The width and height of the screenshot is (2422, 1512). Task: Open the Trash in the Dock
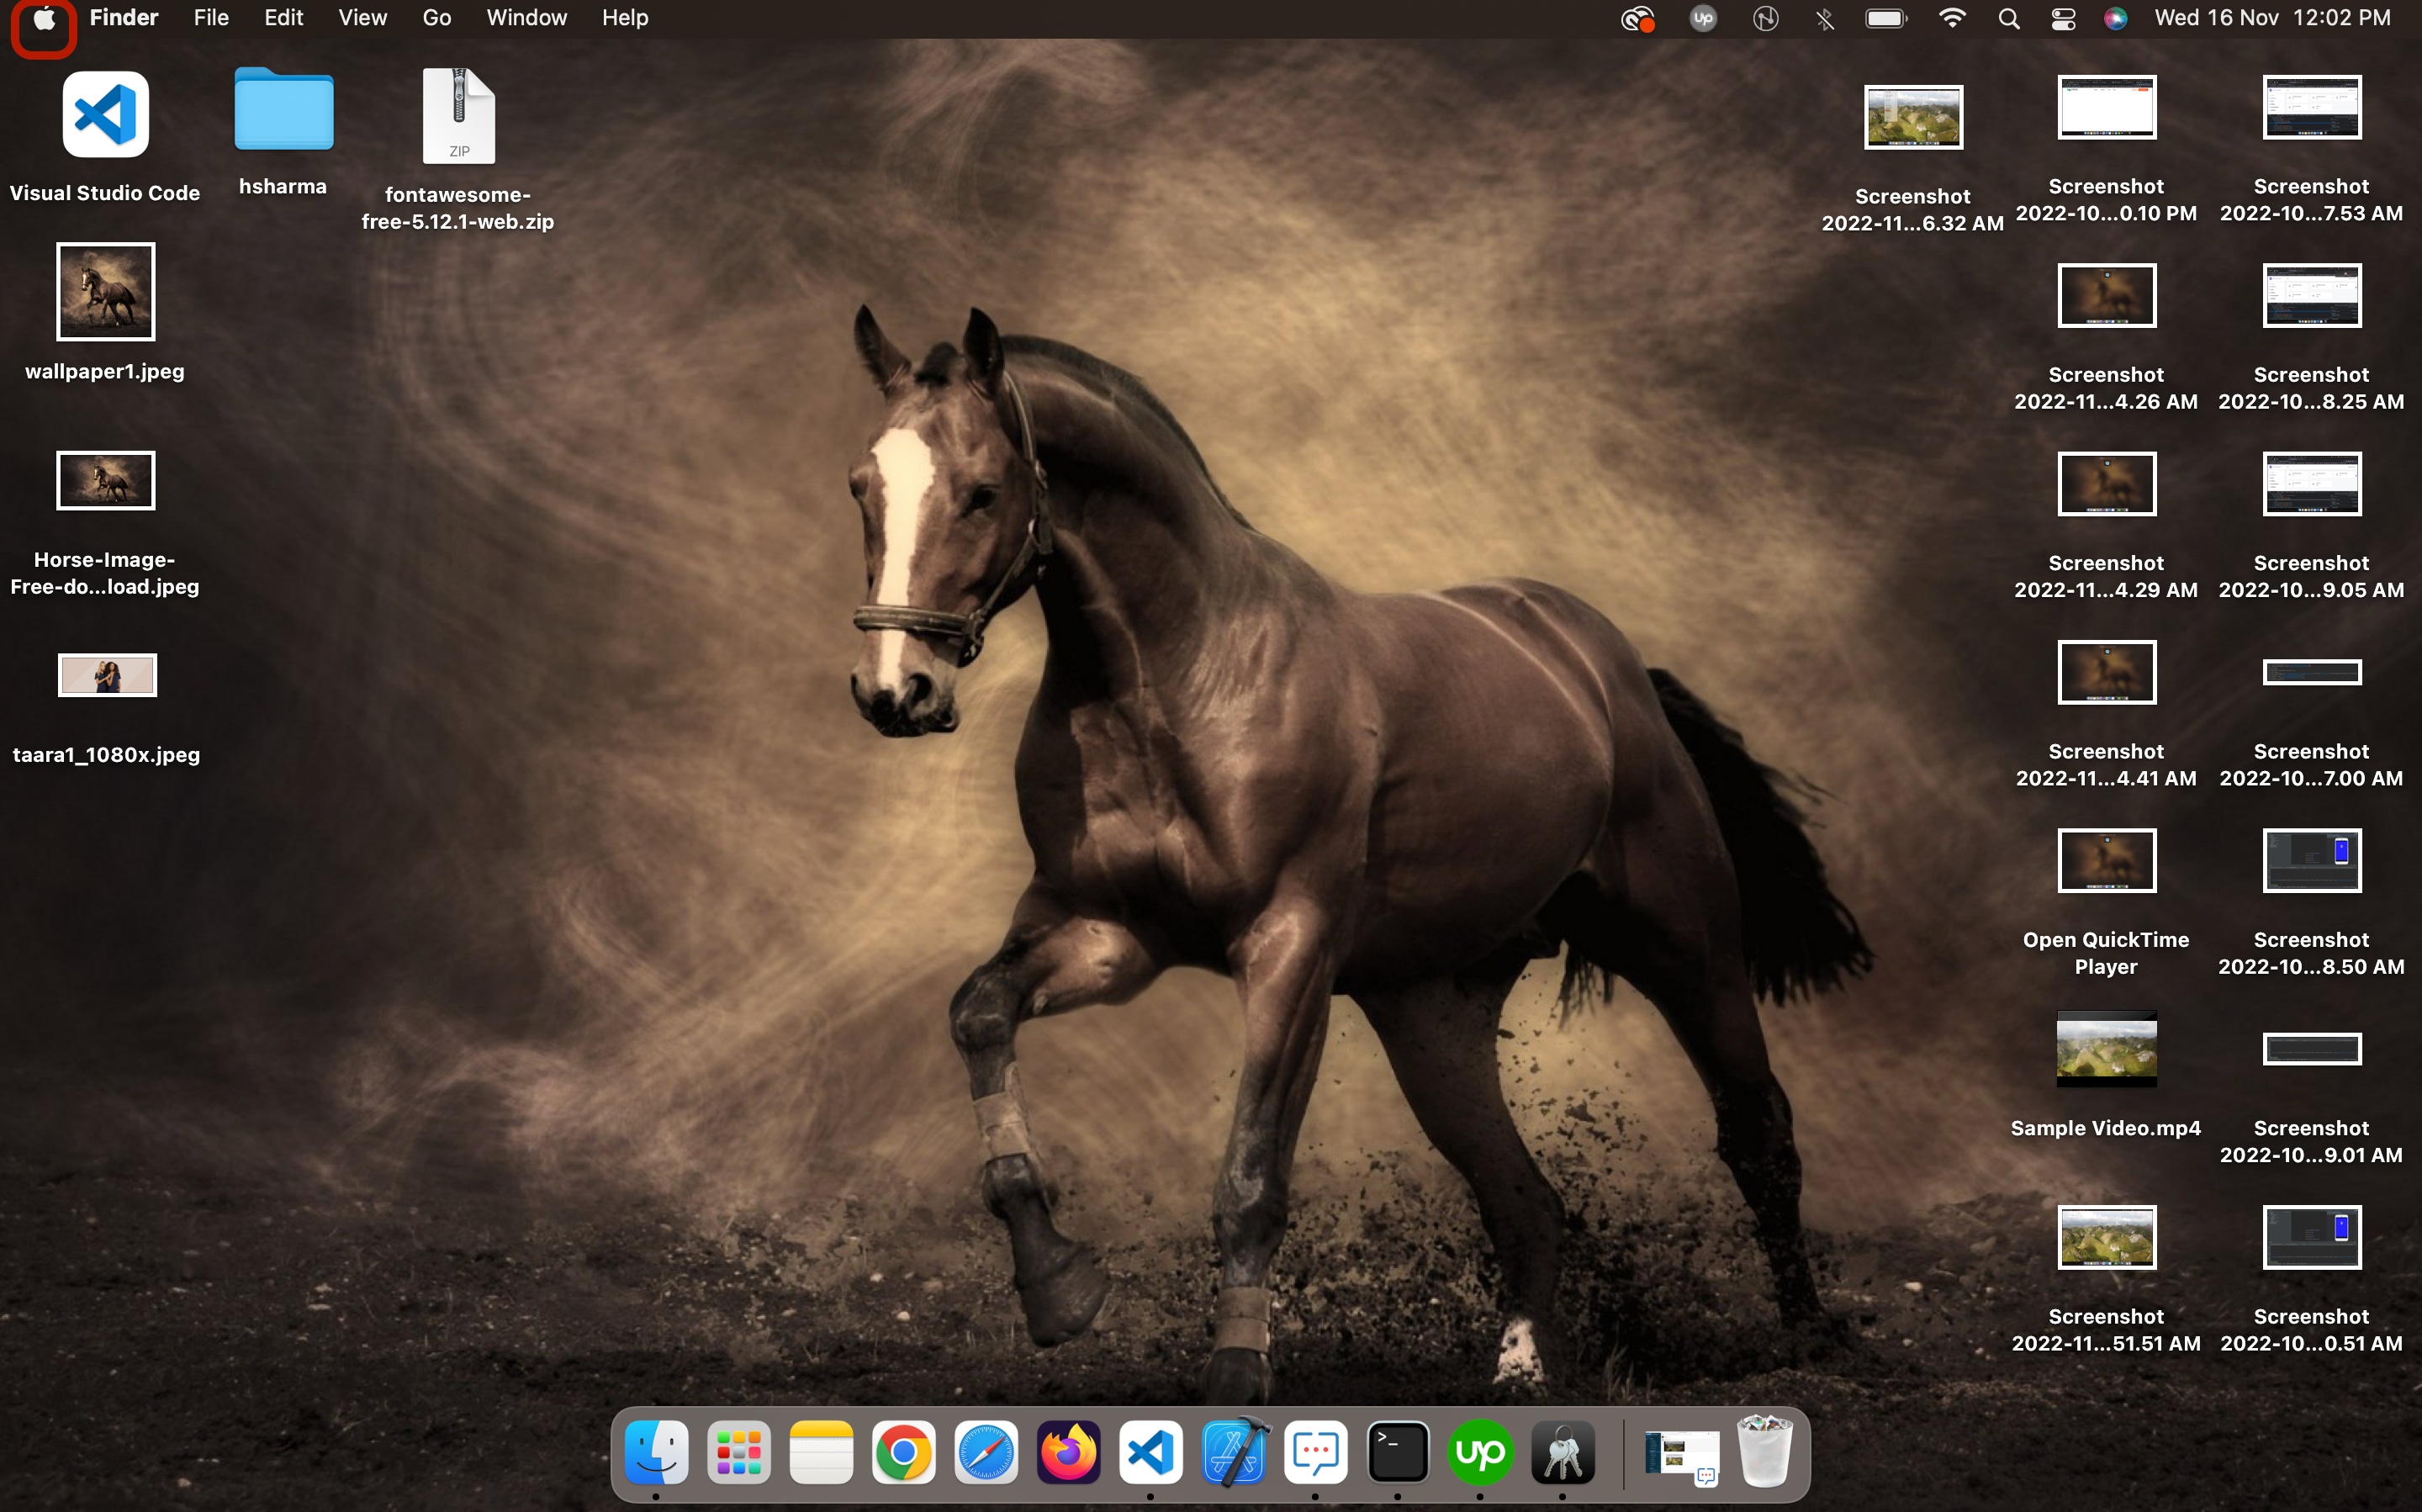(x=1765, y=1452)
